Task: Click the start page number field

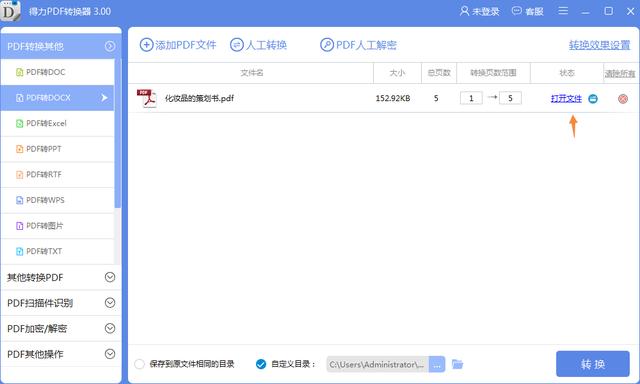Action: point(471,98)
